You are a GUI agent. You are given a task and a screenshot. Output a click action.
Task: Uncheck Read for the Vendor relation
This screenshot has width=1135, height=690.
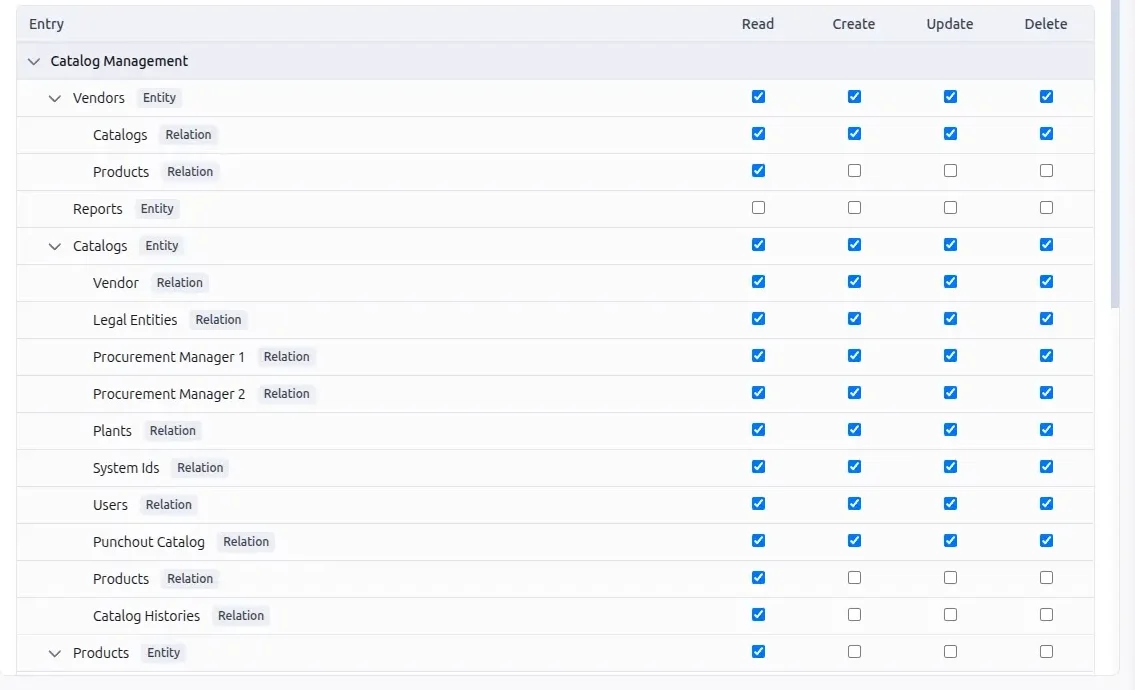(x=758, y=282)
